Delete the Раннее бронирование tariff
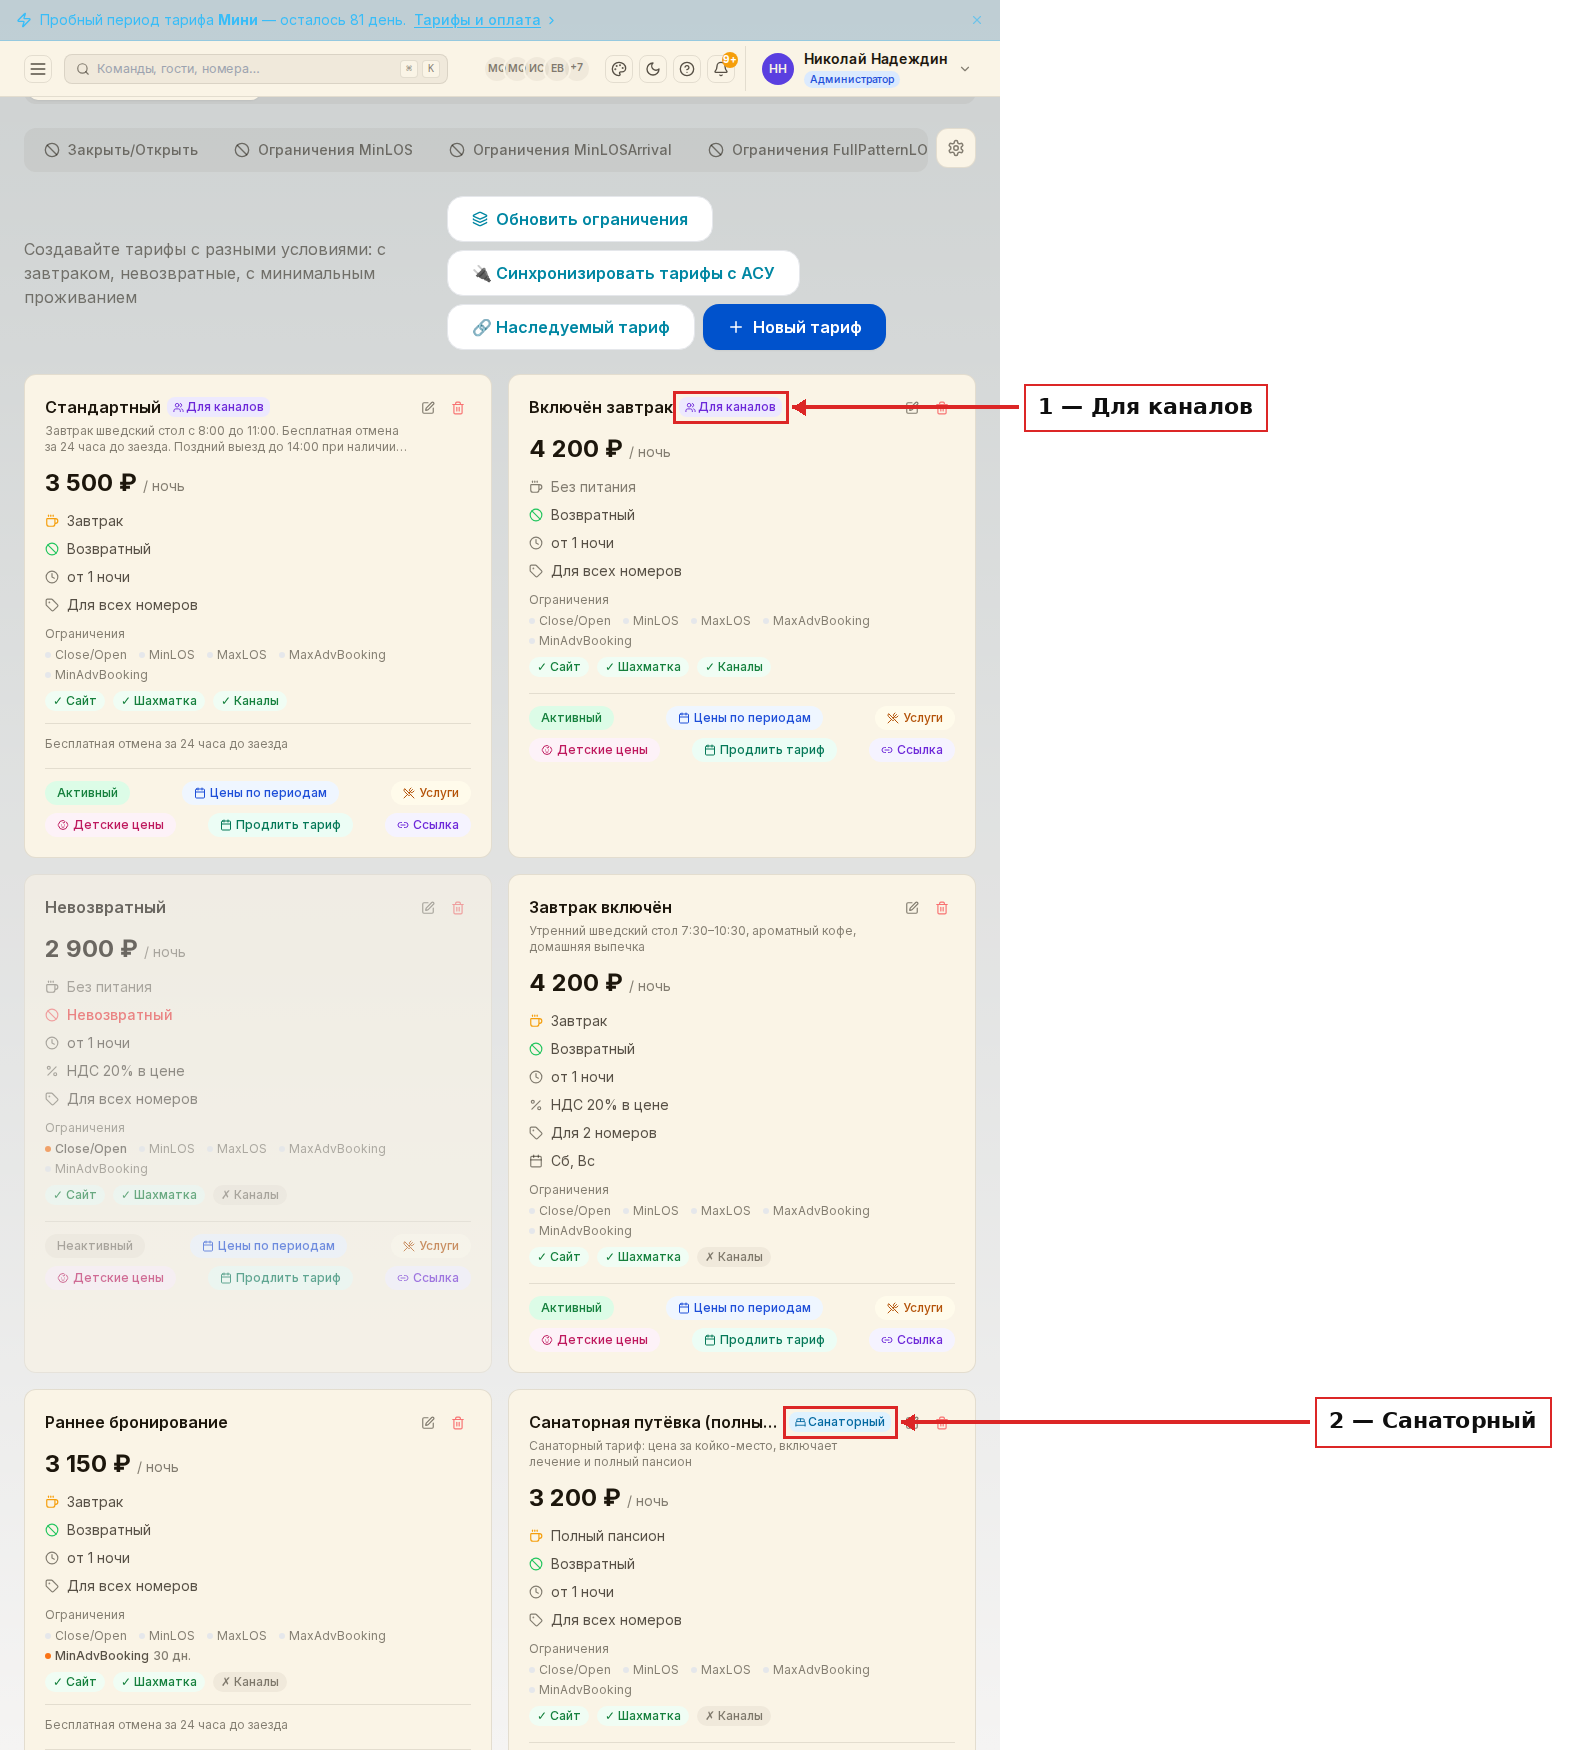The height and width of the screenshot is (1750, 1575). click(x=458, y=1423)
